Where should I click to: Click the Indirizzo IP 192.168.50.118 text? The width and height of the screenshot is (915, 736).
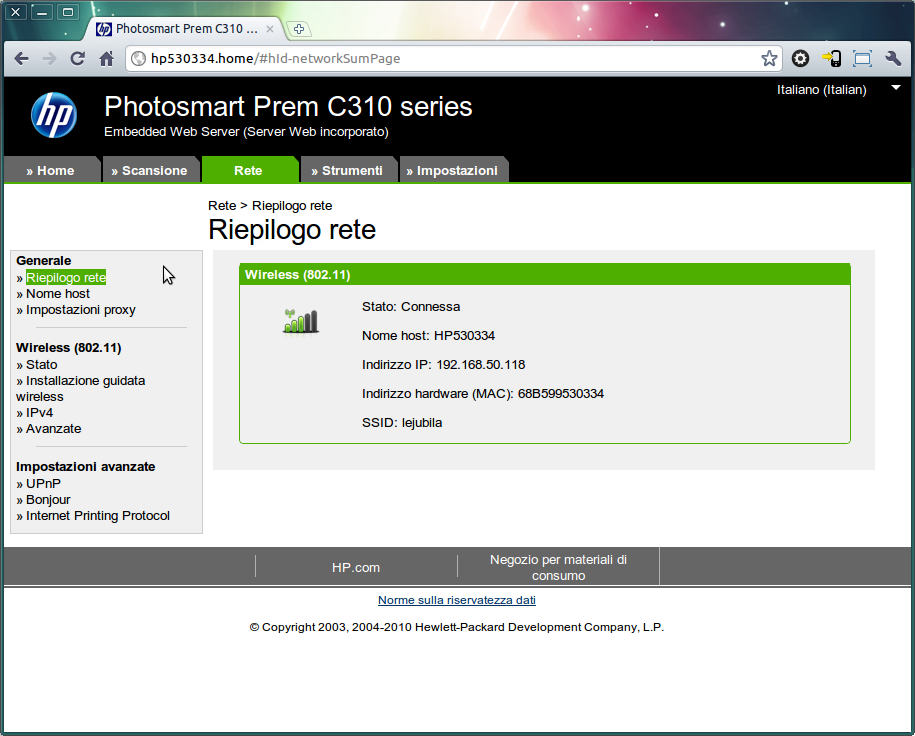[x=443, y=365]
